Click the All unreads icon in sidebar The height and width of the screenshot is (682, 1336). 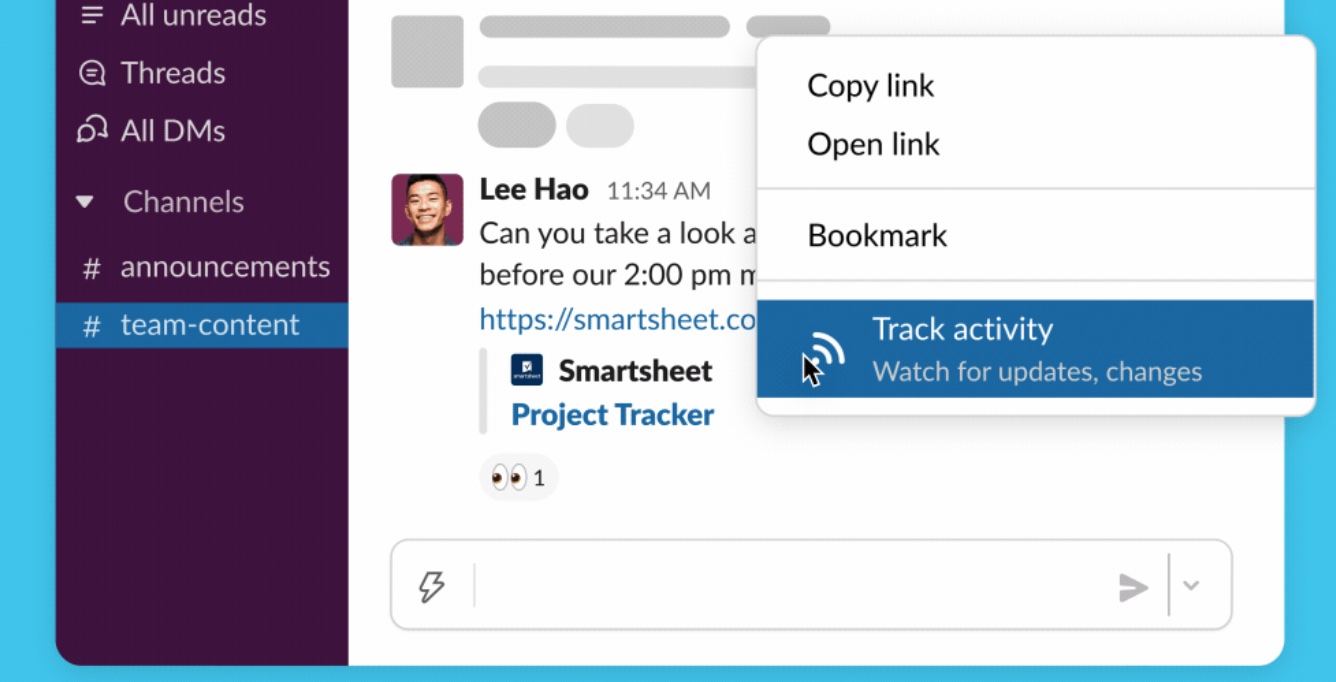pos(92,15)
